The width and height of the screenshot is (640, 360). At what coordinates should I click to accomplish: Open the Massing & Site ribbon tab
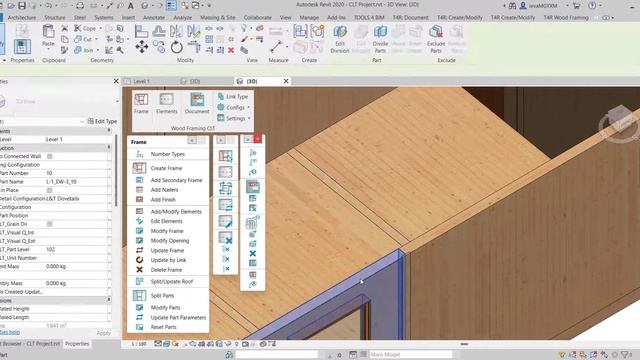pos(218,18)
